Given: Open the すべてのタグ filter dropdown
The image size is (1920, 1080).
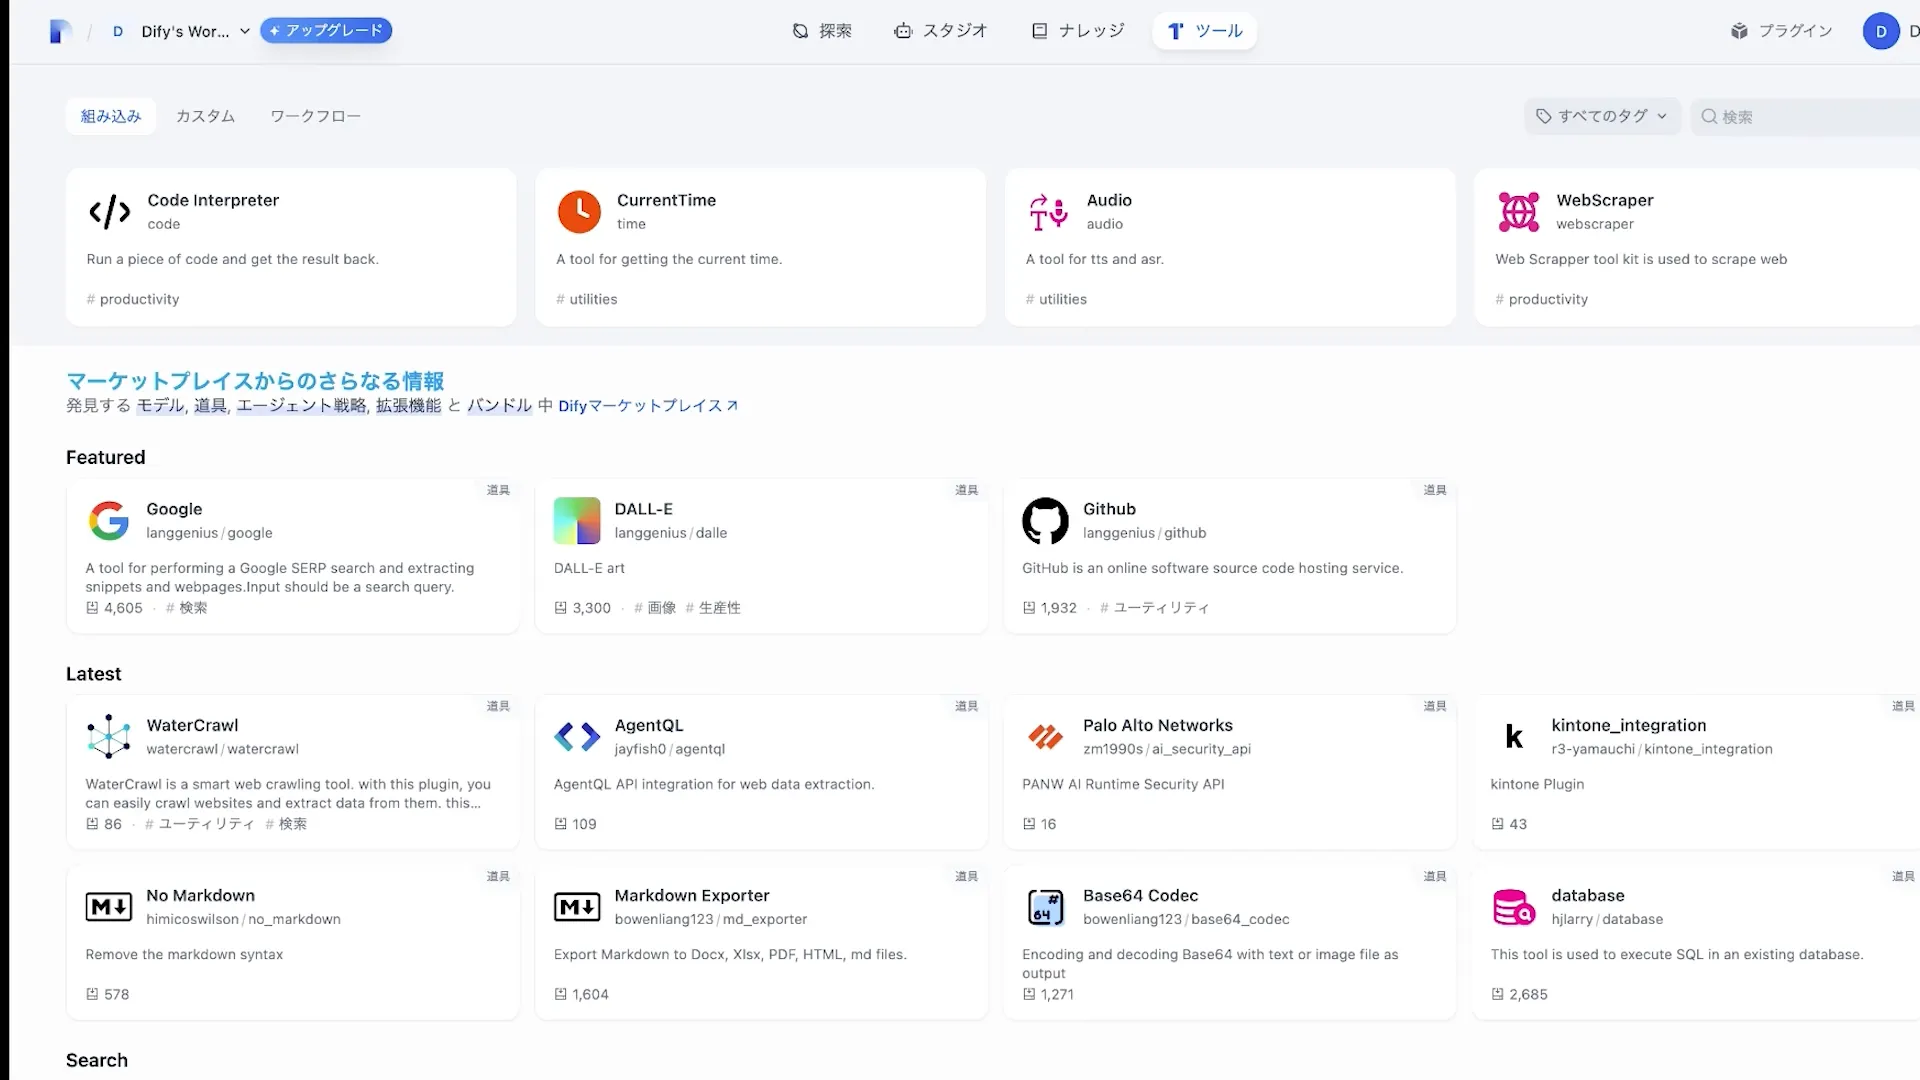Looking at the screenshot, I should (1602, 116).
